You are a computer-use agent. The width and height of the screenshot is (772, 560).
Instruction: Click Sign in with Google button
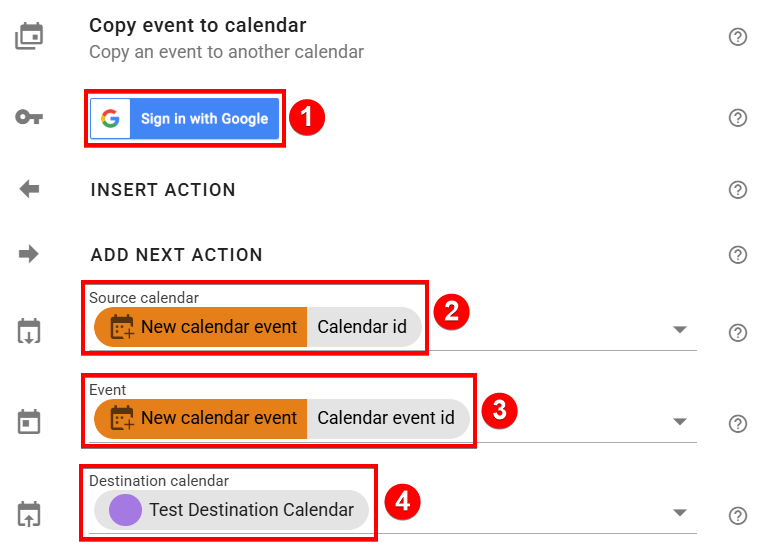(185, 119)
